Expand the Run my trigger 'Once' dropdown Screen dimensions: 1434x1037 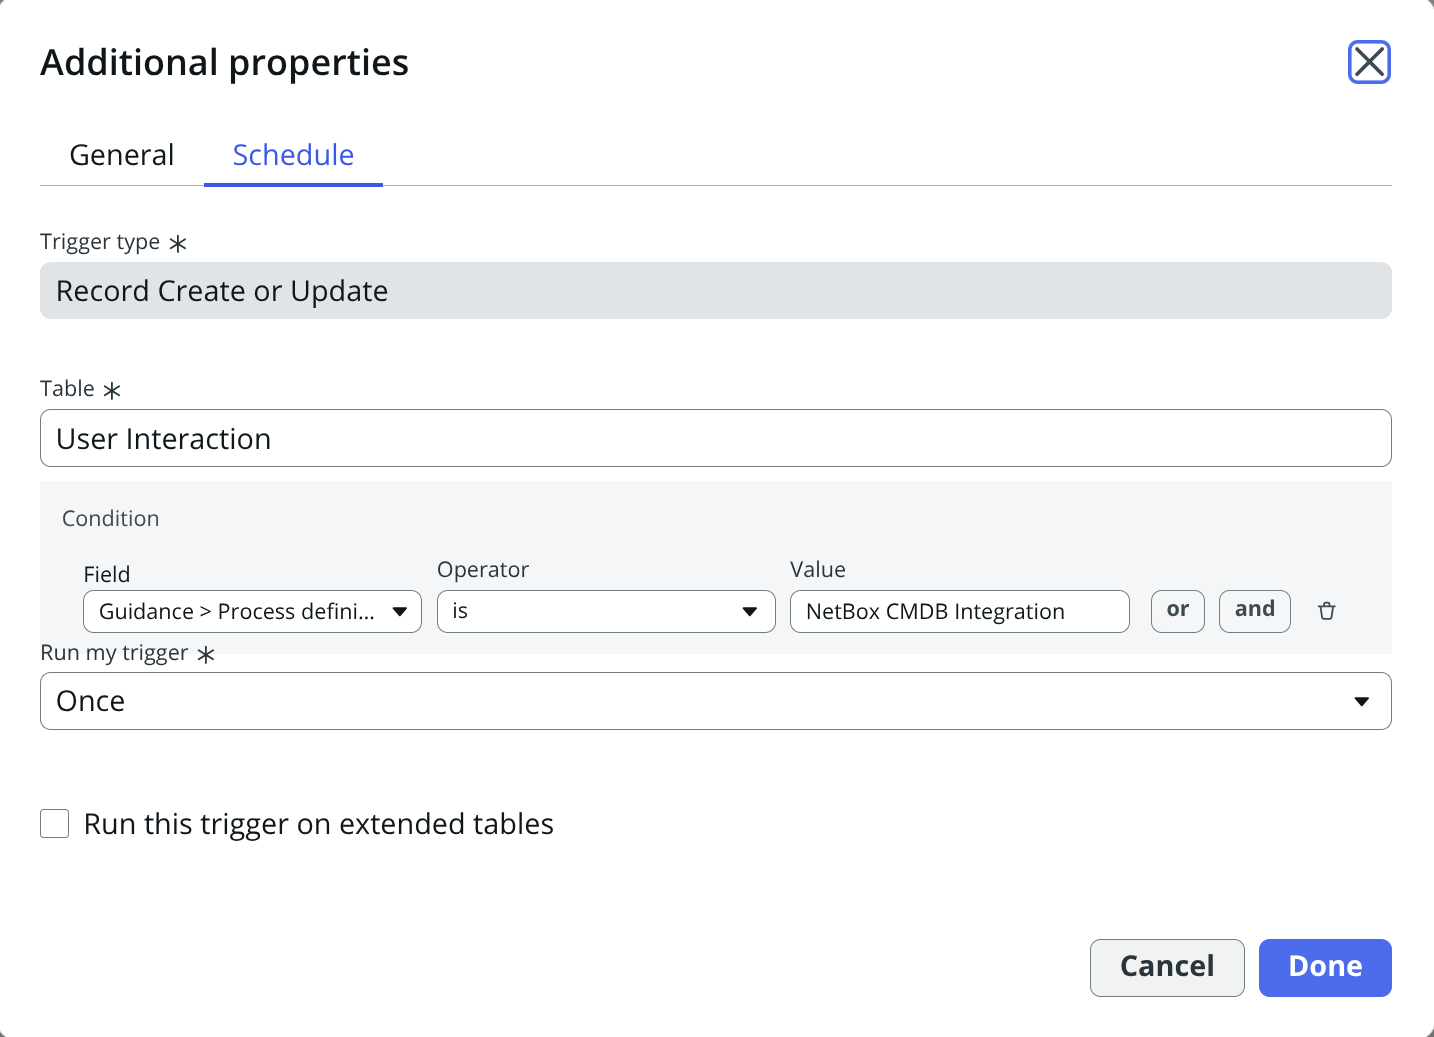coord(700,701)
